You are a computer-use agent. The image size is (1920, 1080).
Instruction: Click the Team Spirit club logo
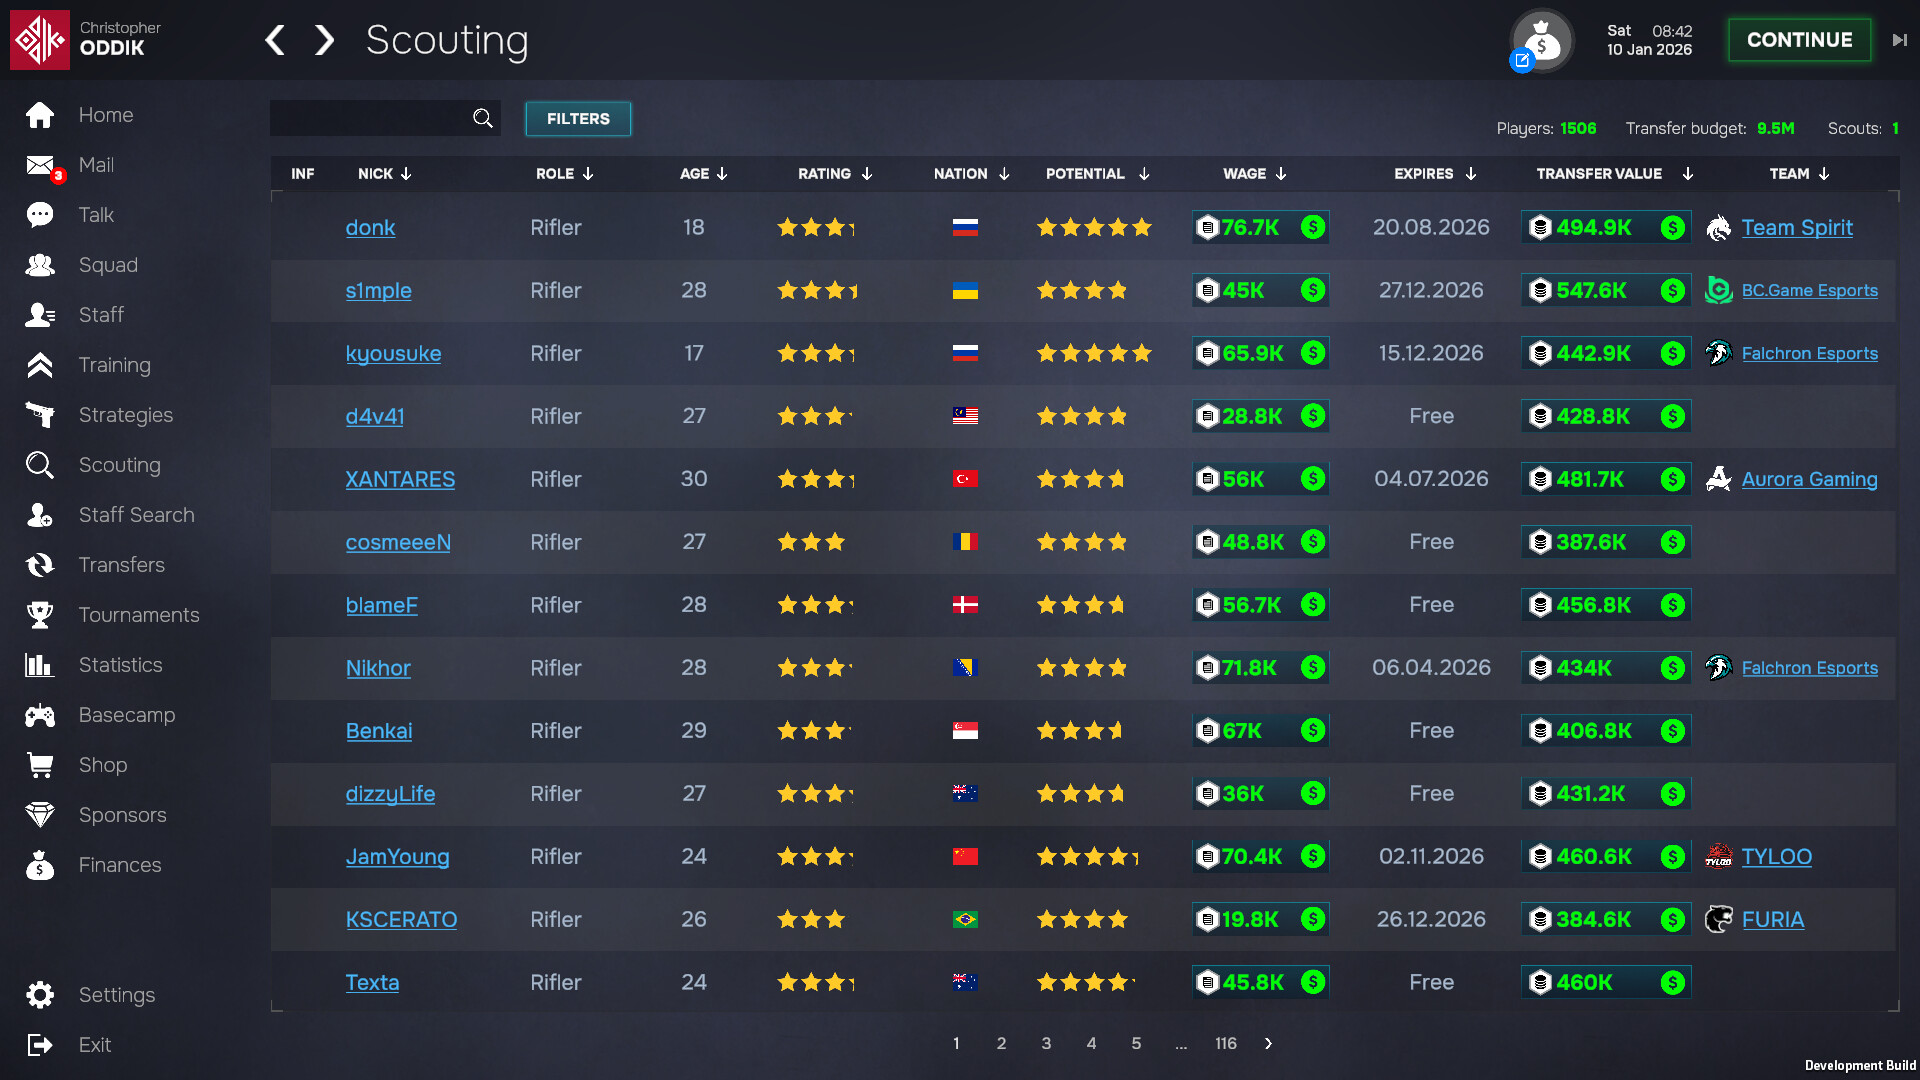[1719, 227]
